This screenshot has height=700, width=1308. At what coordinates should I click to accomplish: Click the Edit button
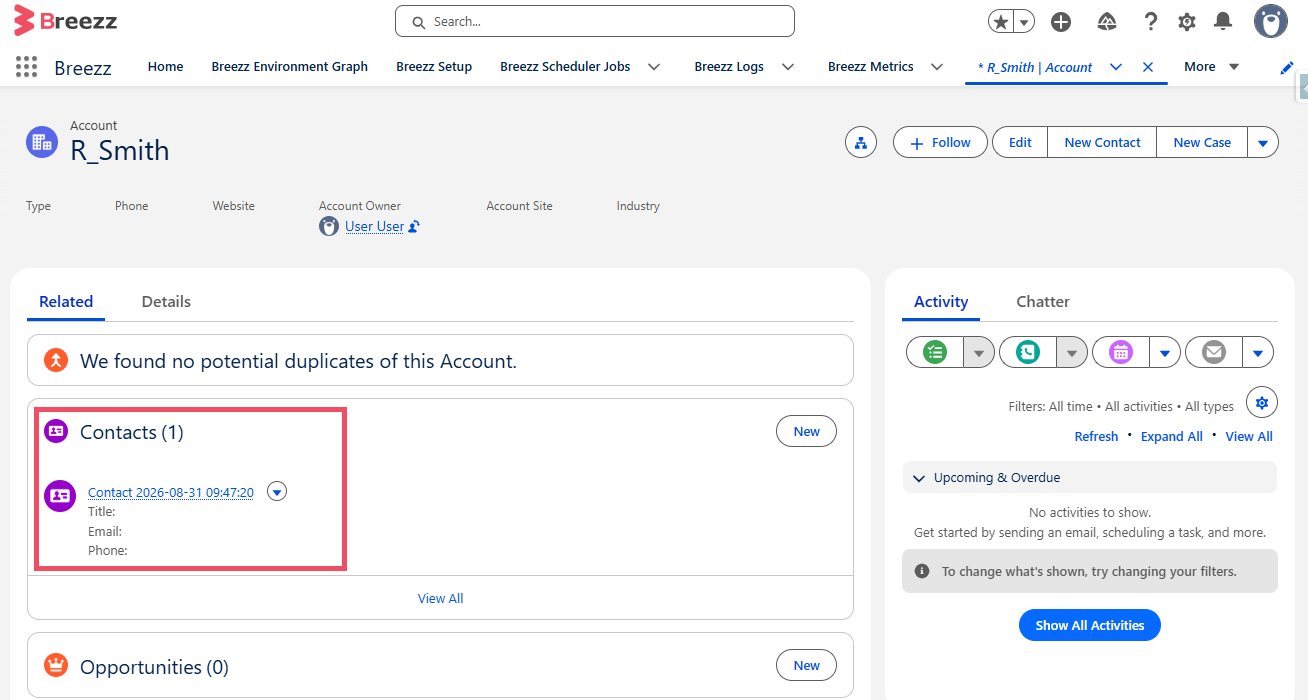point(1020,143)
